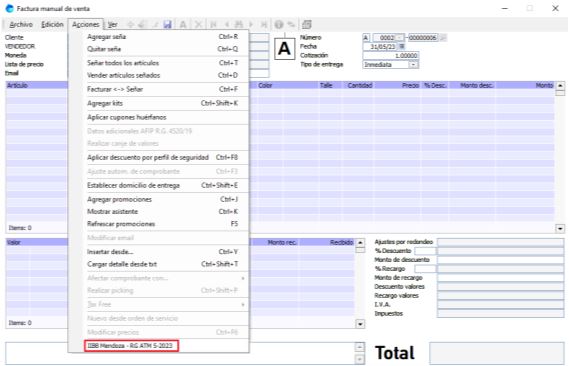
Task: Choose Facturar <-> Señar
Action: 159,89
